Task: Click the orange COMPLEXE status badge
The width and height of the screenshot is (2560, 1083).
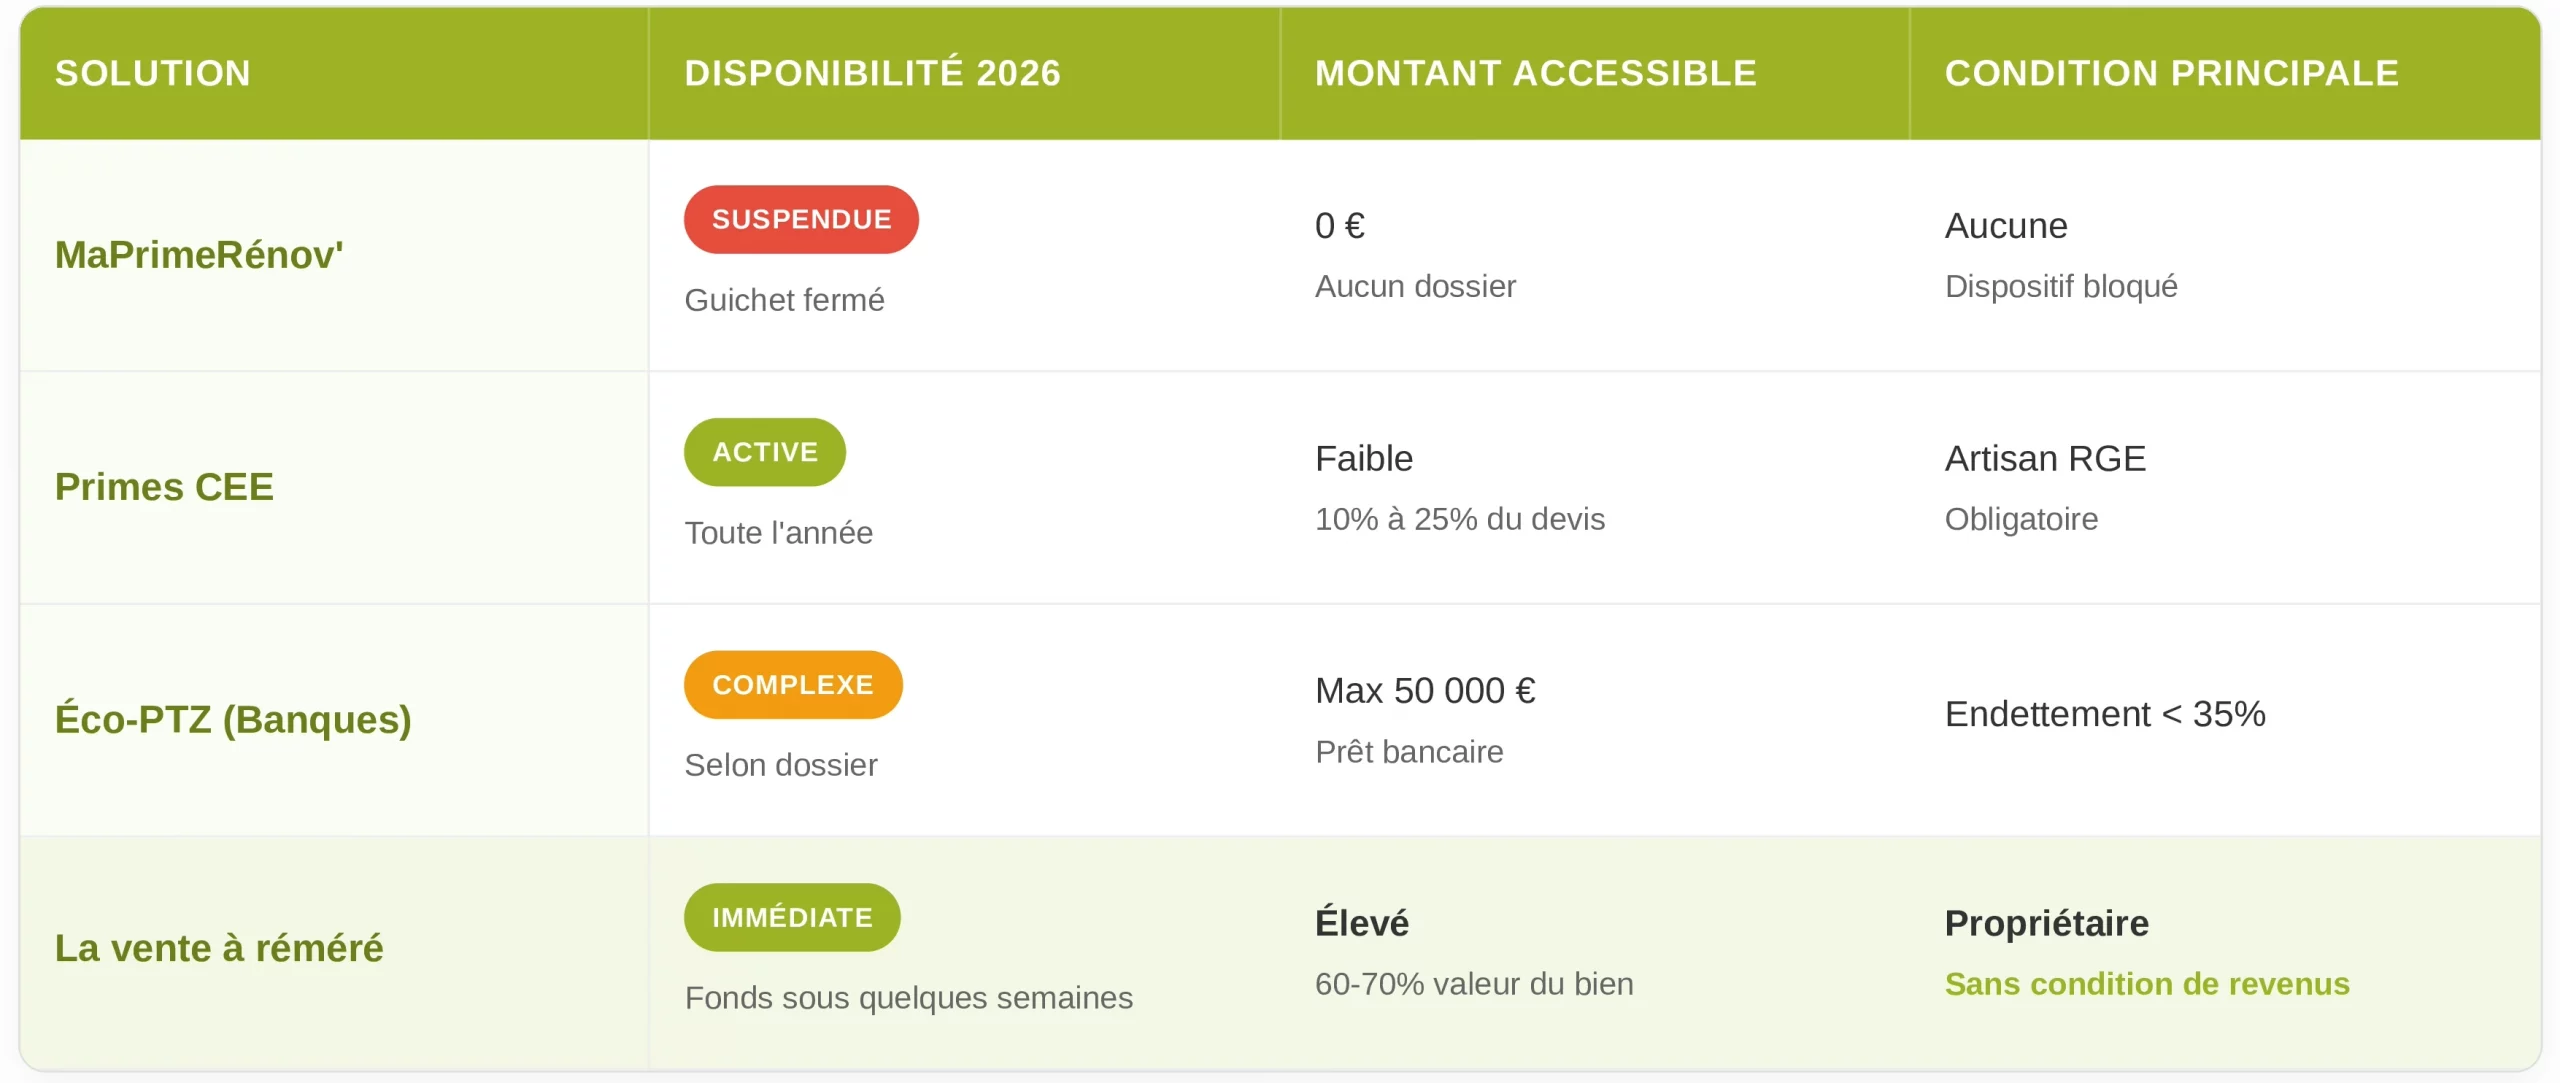Action: pos(793,685)
